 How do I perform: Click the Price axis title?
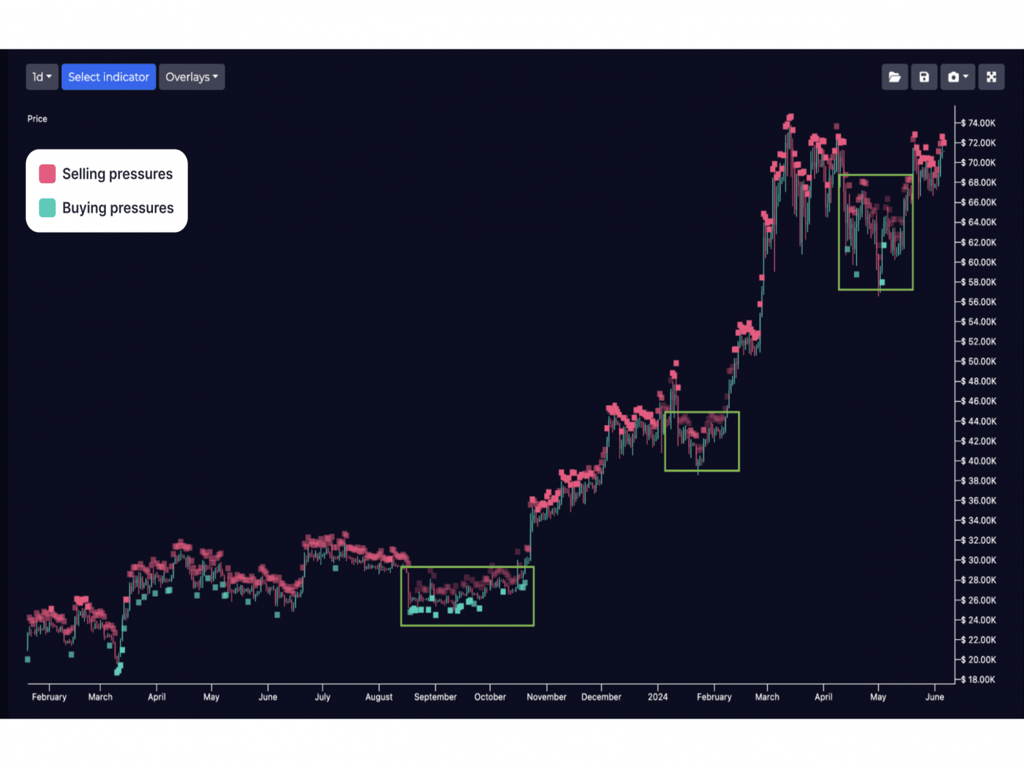pos(37,119)
